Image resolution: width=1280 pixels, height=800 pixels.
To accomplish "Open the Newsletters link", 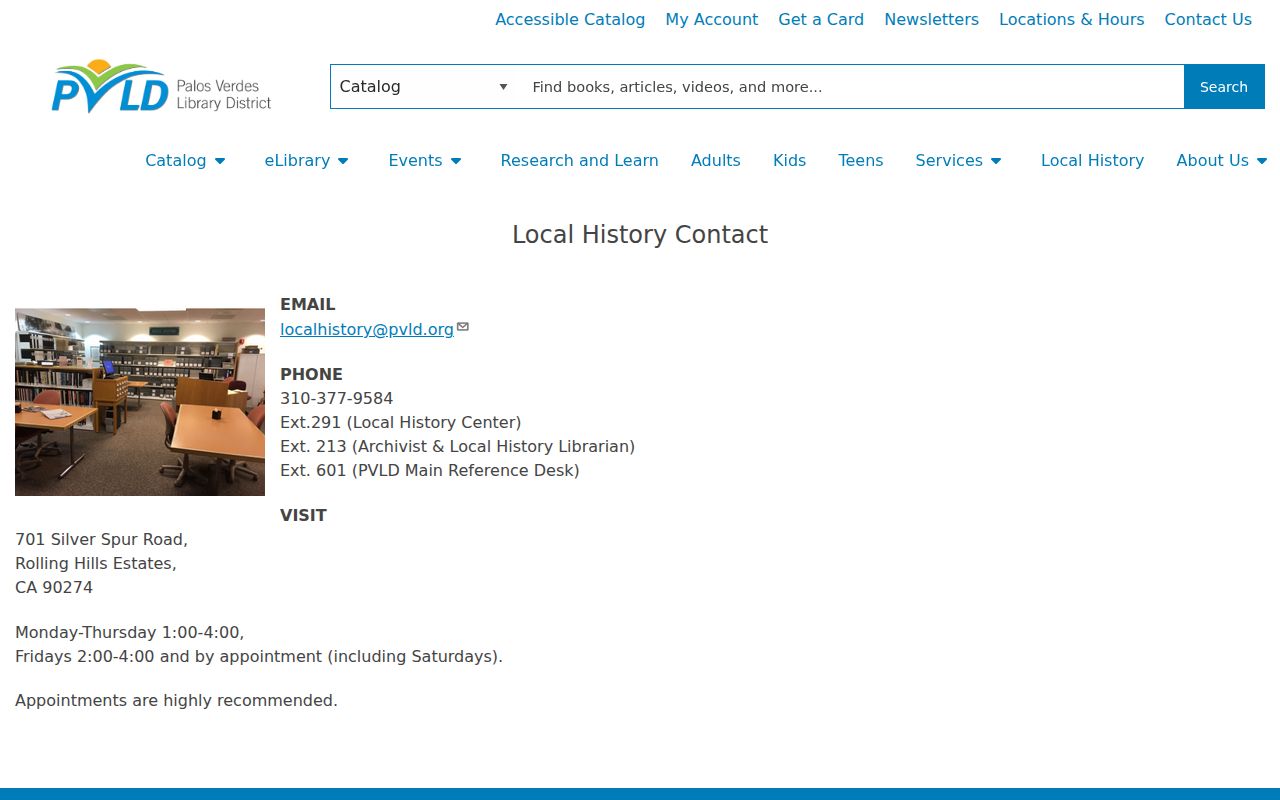I will click(932, 19).
